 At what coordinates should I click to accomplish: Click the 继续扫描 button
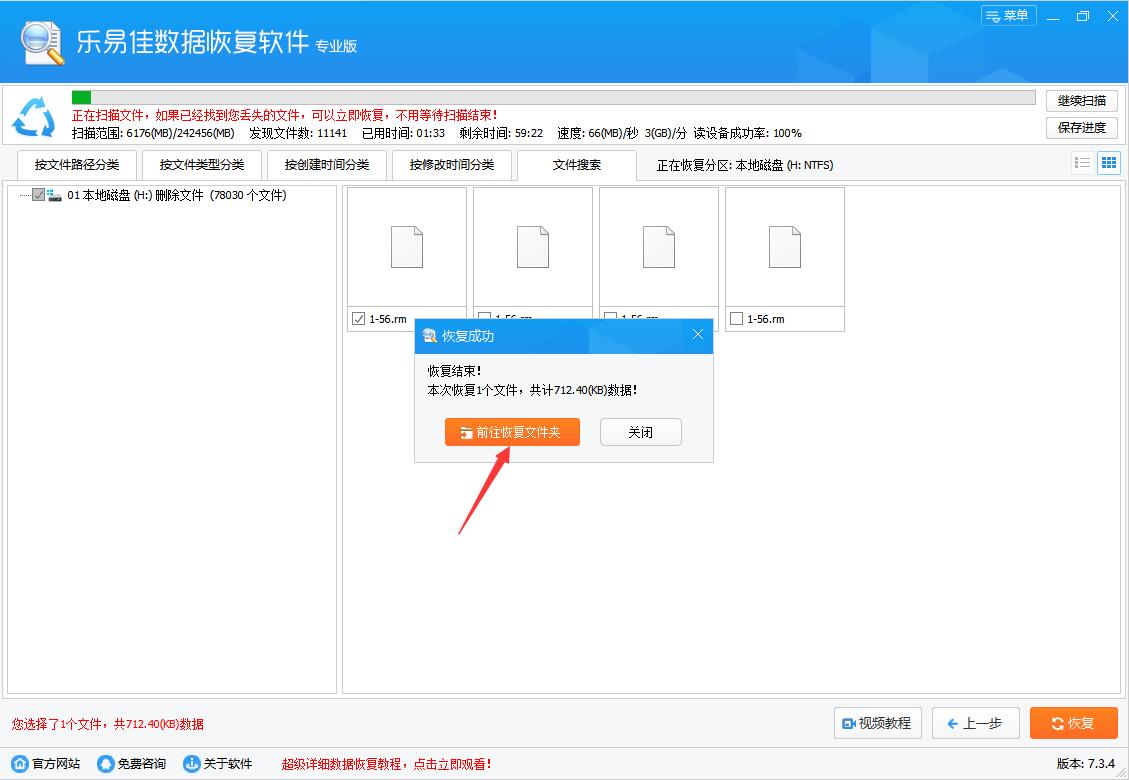(x=1080, y=99)
